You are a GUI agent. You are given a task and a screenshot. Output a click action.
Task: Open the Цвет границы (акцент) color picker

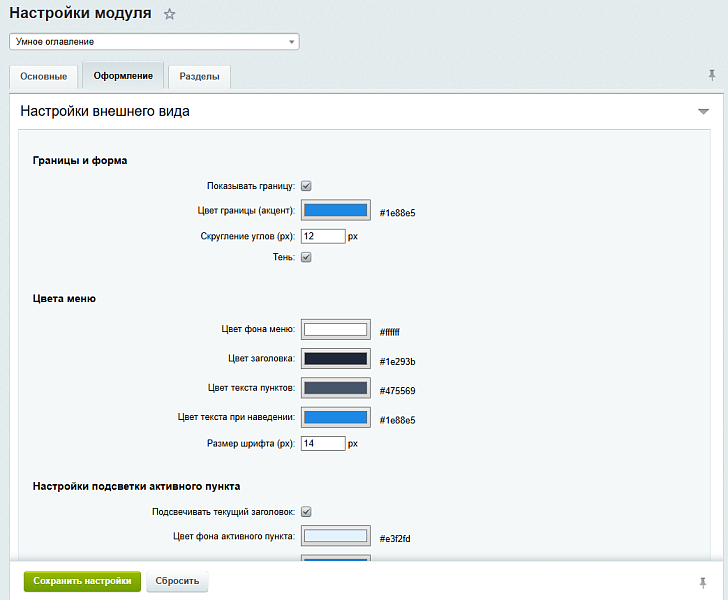click(335, 211)
